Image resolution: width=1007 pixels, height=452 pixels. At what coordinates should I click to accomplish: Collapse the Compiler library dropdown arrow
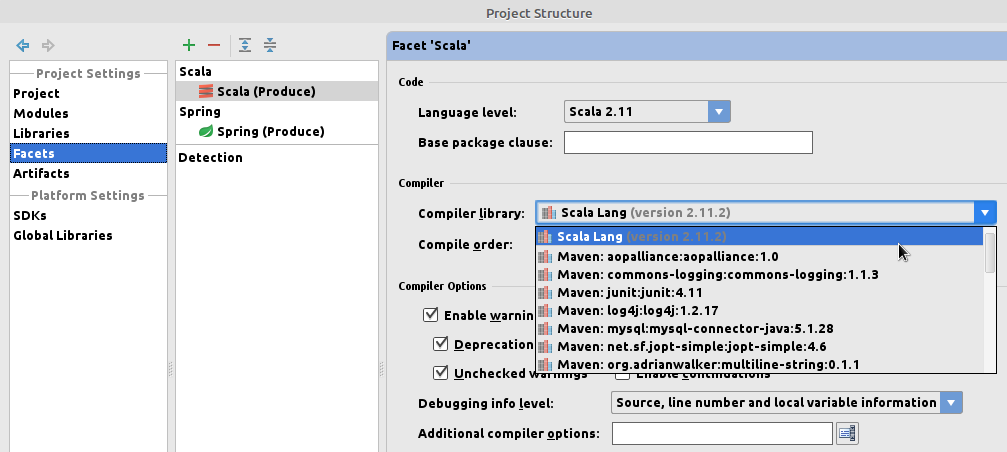[986, 212]
